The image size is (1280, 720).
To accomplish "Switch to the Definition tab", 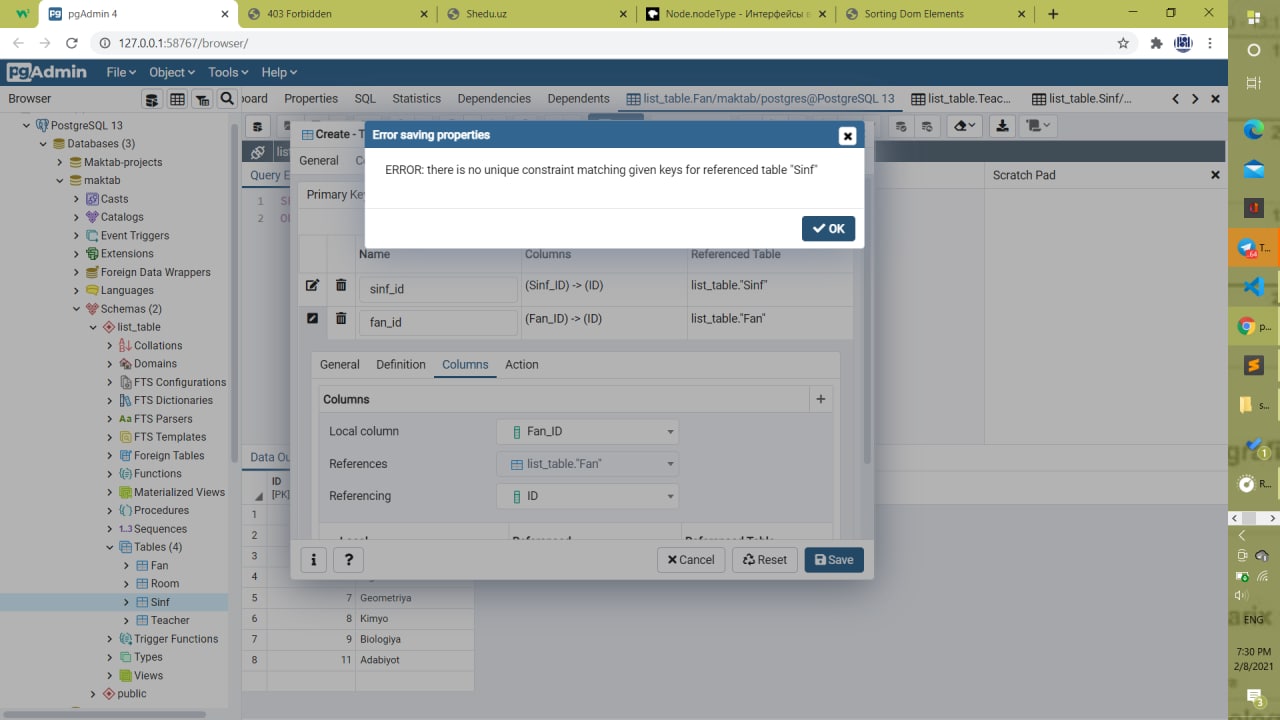I will (401, 365).
